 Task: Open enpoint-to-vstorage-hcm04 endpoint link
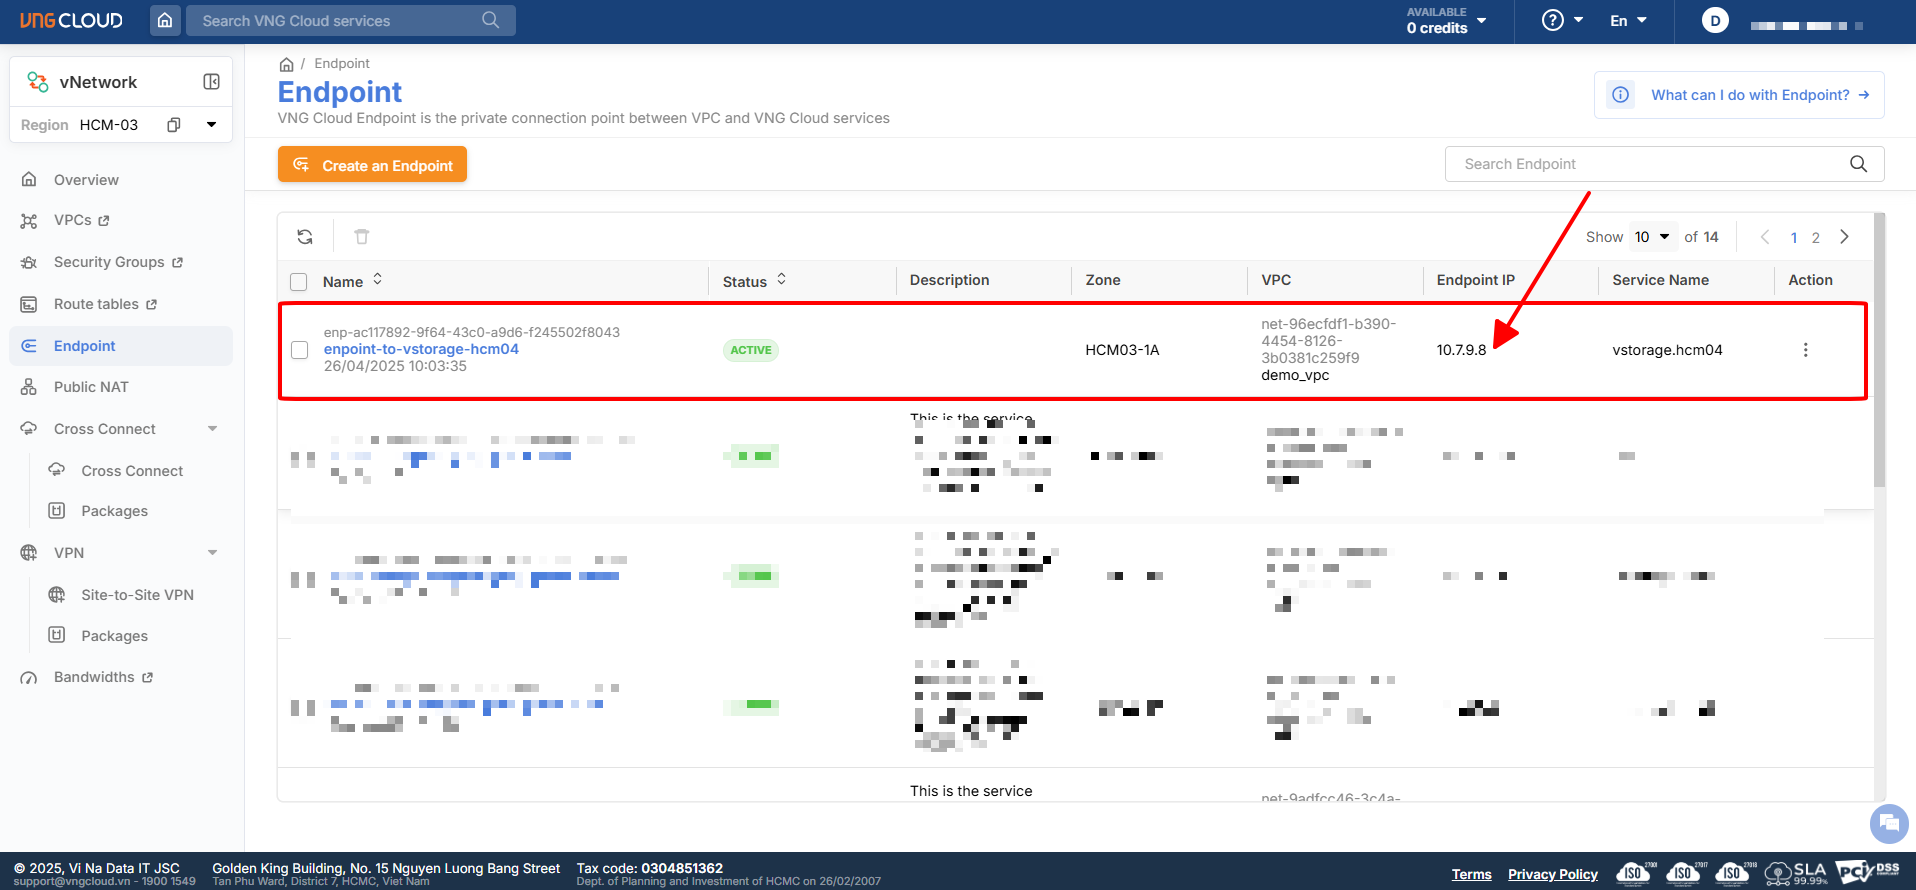[x=421, y=349]
